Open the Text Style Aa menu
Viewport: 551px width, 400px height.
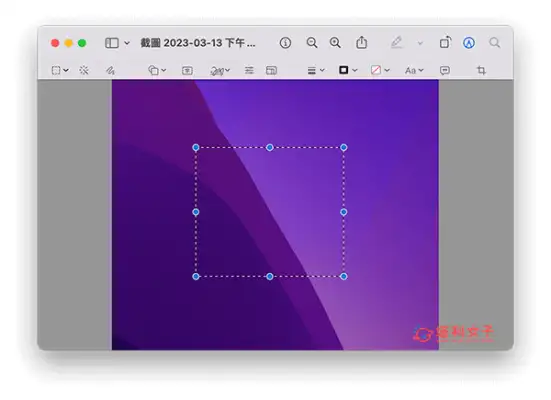(x=414, y=70)
